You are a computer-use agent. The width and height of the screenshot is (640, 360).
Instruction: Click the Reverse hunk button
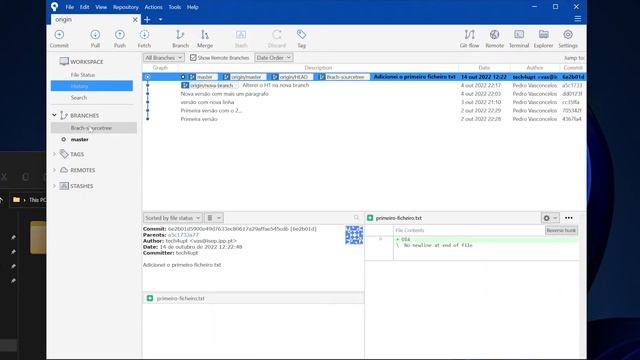tap(561, 230)
